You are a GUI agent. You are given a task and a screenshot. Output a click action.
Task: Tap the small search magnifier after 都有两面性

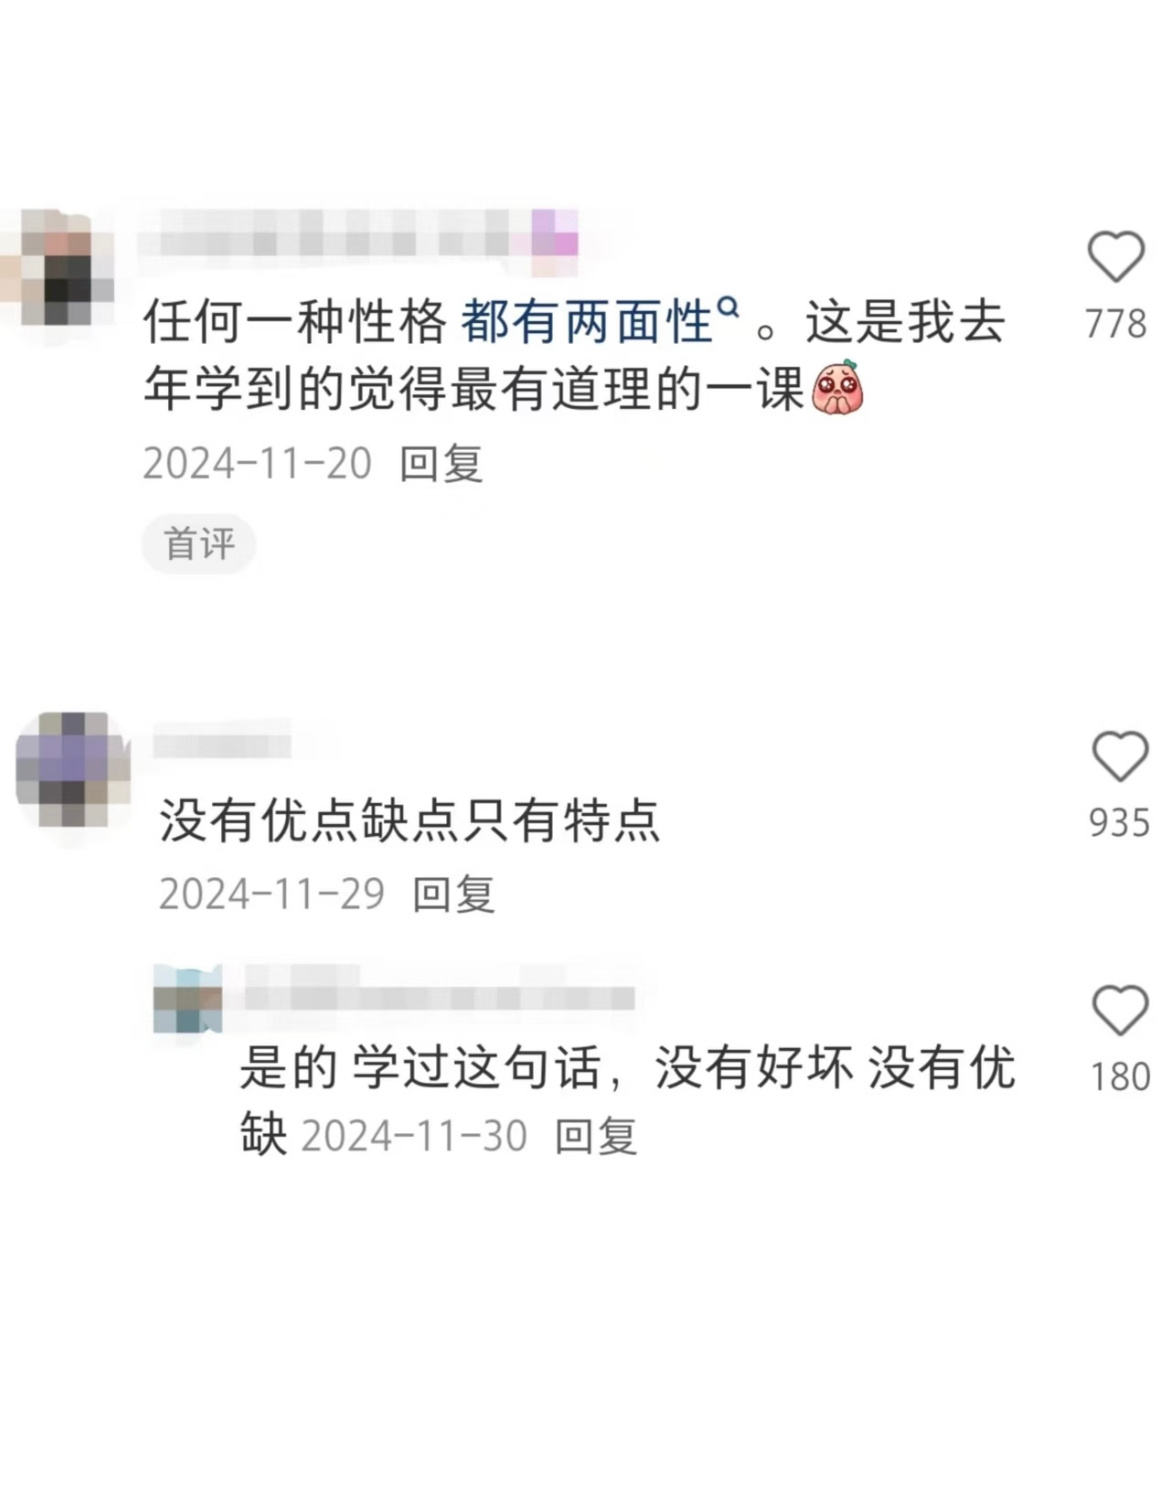[x=729, y=306]
